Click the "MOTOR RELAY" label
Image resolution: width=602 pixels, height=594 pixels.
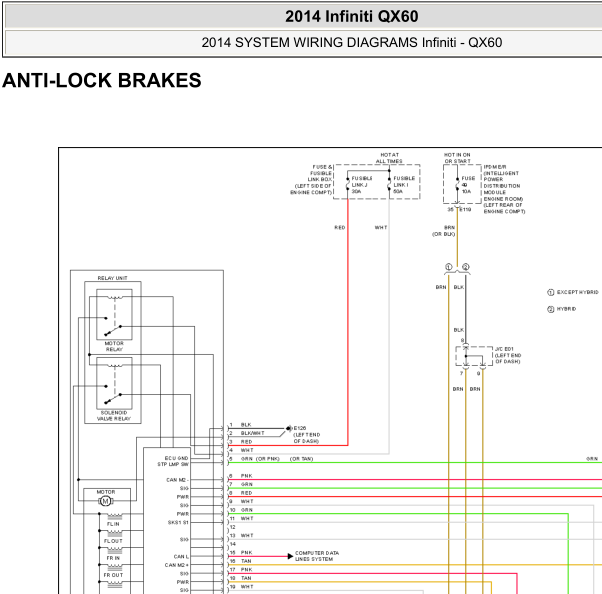(x=114, y=346)
